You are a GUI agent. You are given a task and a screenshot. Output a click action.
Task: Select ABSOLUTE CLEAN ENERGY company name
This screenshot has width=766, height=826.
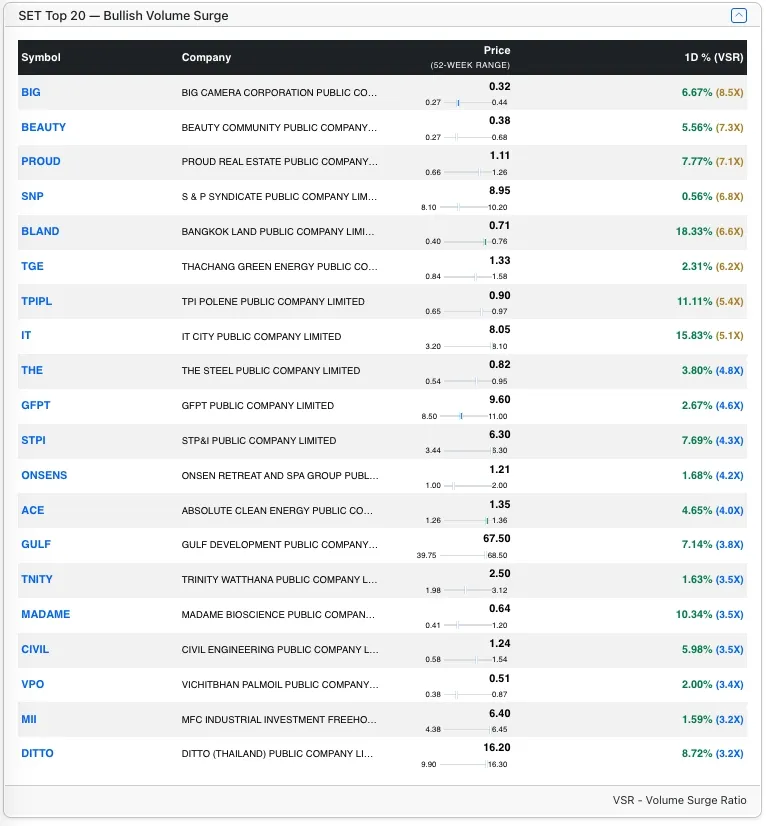point(277,511)
